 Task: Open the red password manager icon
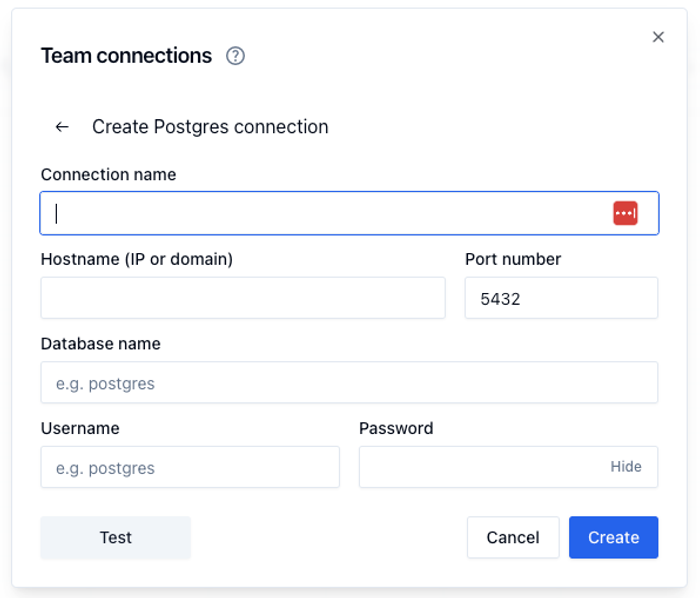pos(625,213)
